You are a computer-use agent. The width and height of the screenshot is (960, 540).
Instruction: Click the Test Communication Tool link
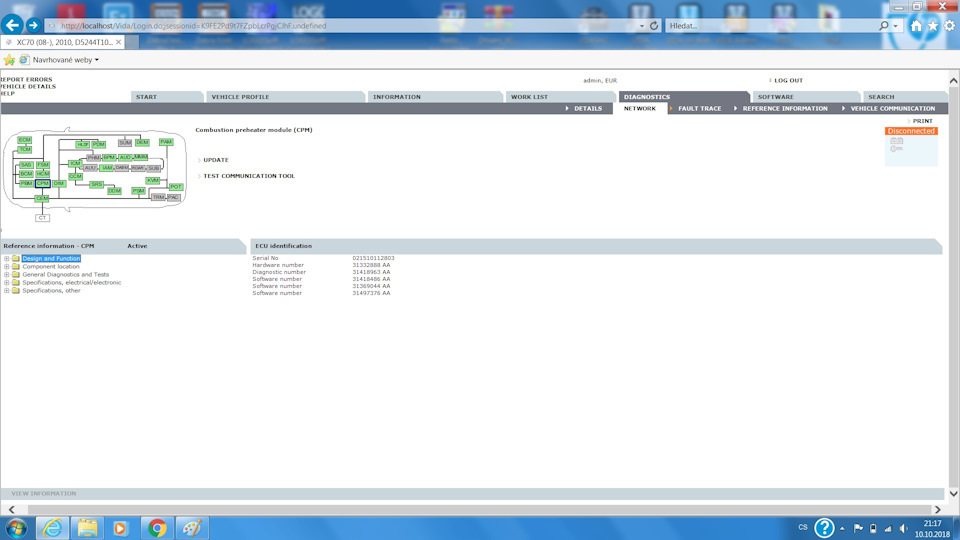point(249,176)
